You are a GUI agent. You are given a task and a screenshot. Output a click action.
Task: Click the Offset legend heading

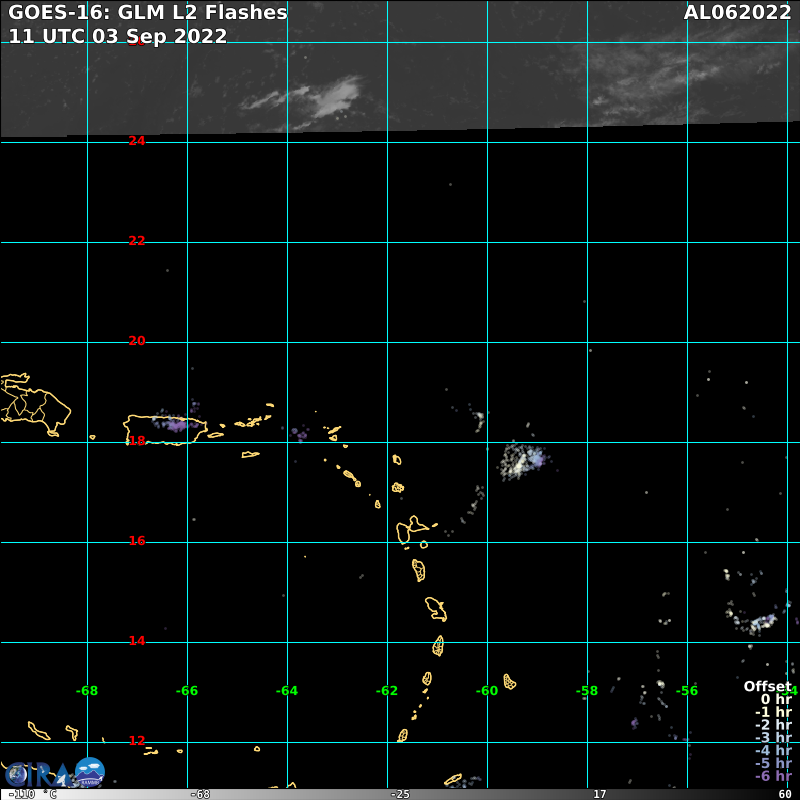766,686
